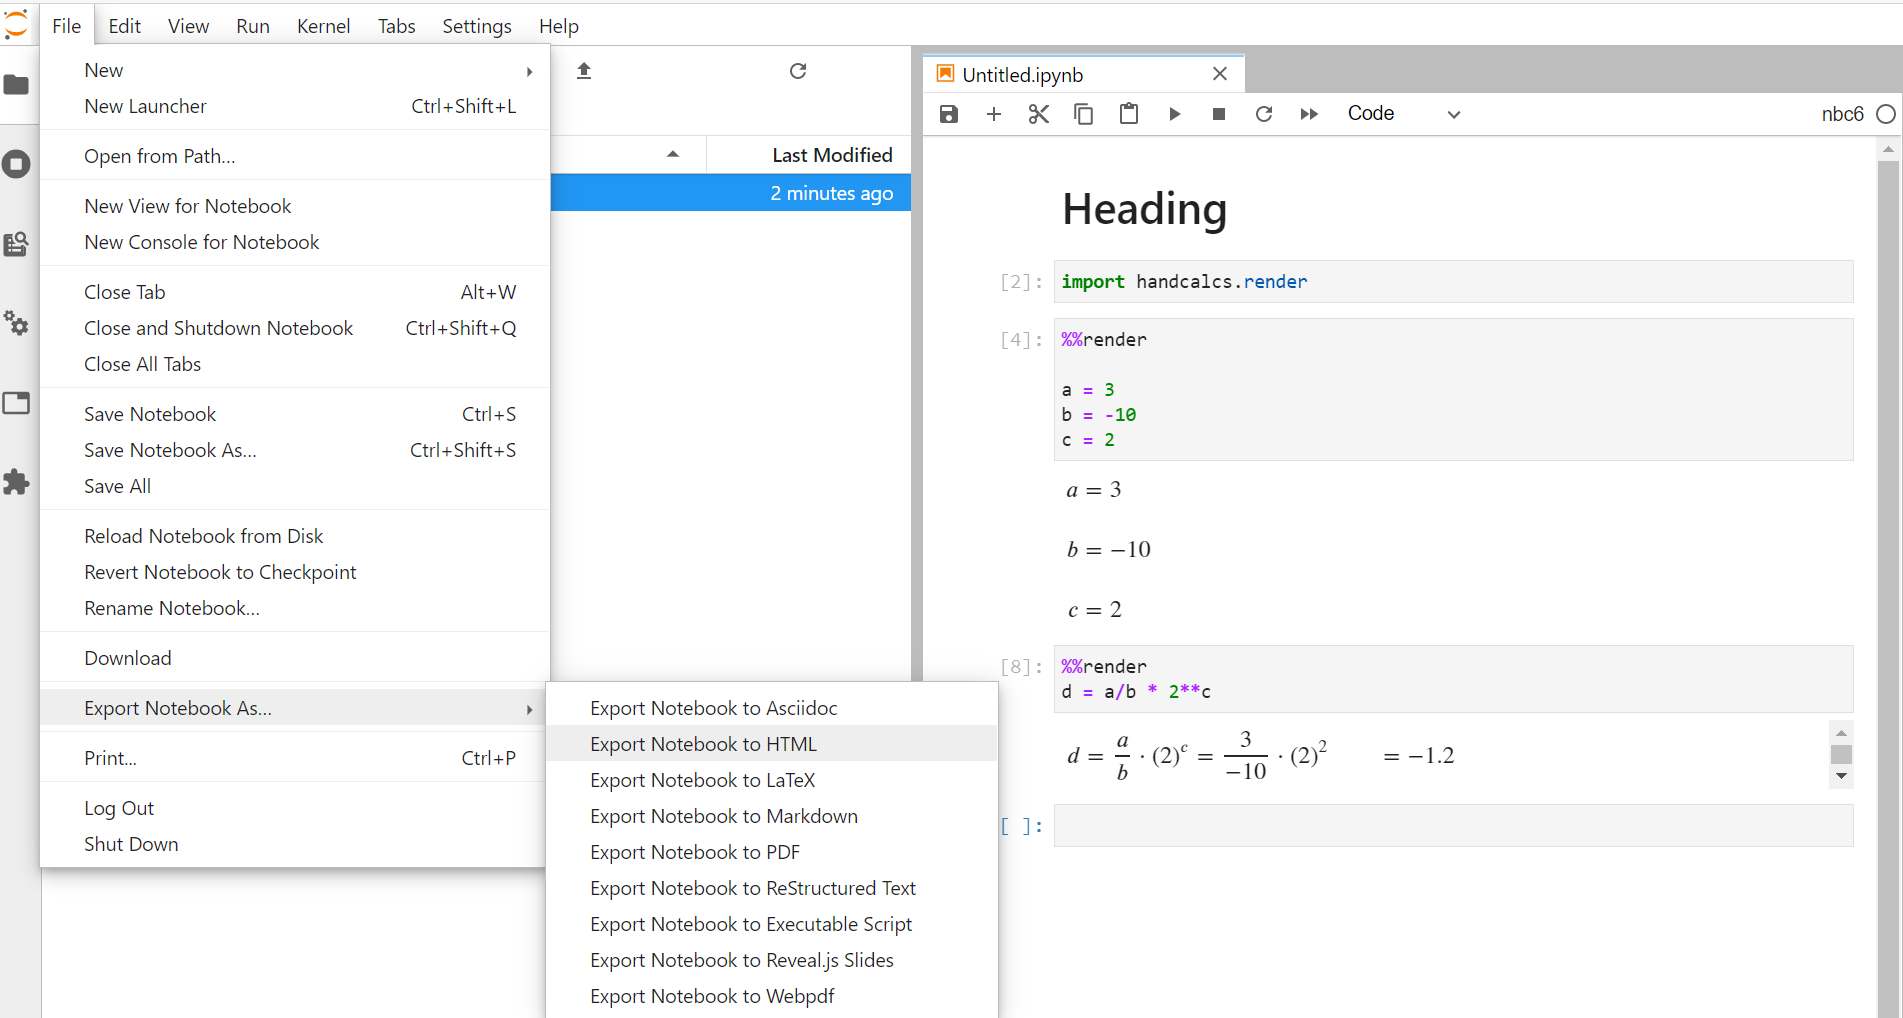Refresh the file list with the refresh icon

(798, 71)
